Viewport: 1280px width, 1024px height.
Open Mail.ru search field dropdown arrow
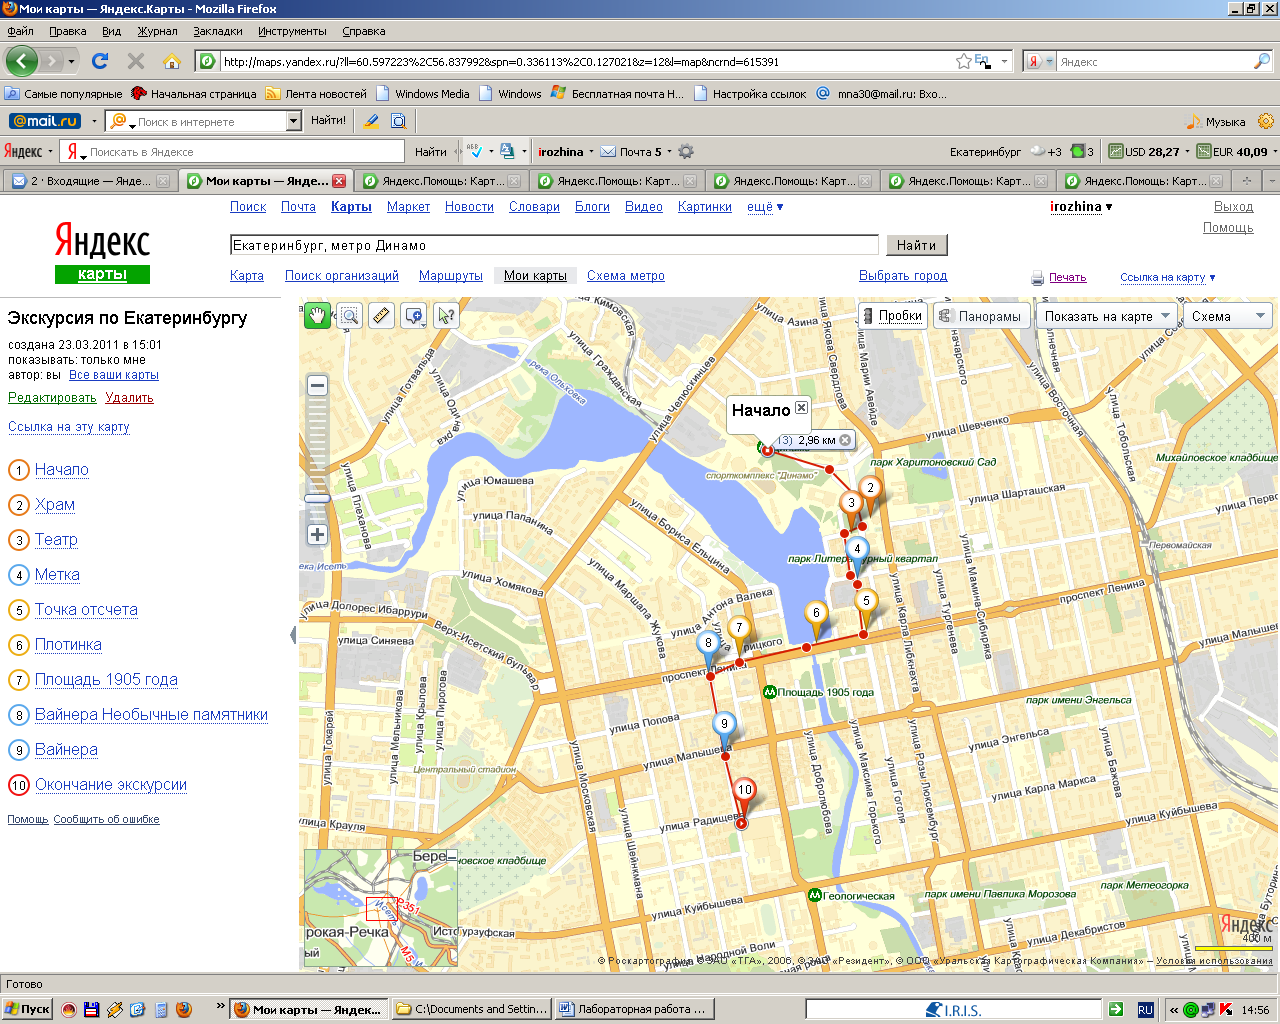tap(293, 121)
